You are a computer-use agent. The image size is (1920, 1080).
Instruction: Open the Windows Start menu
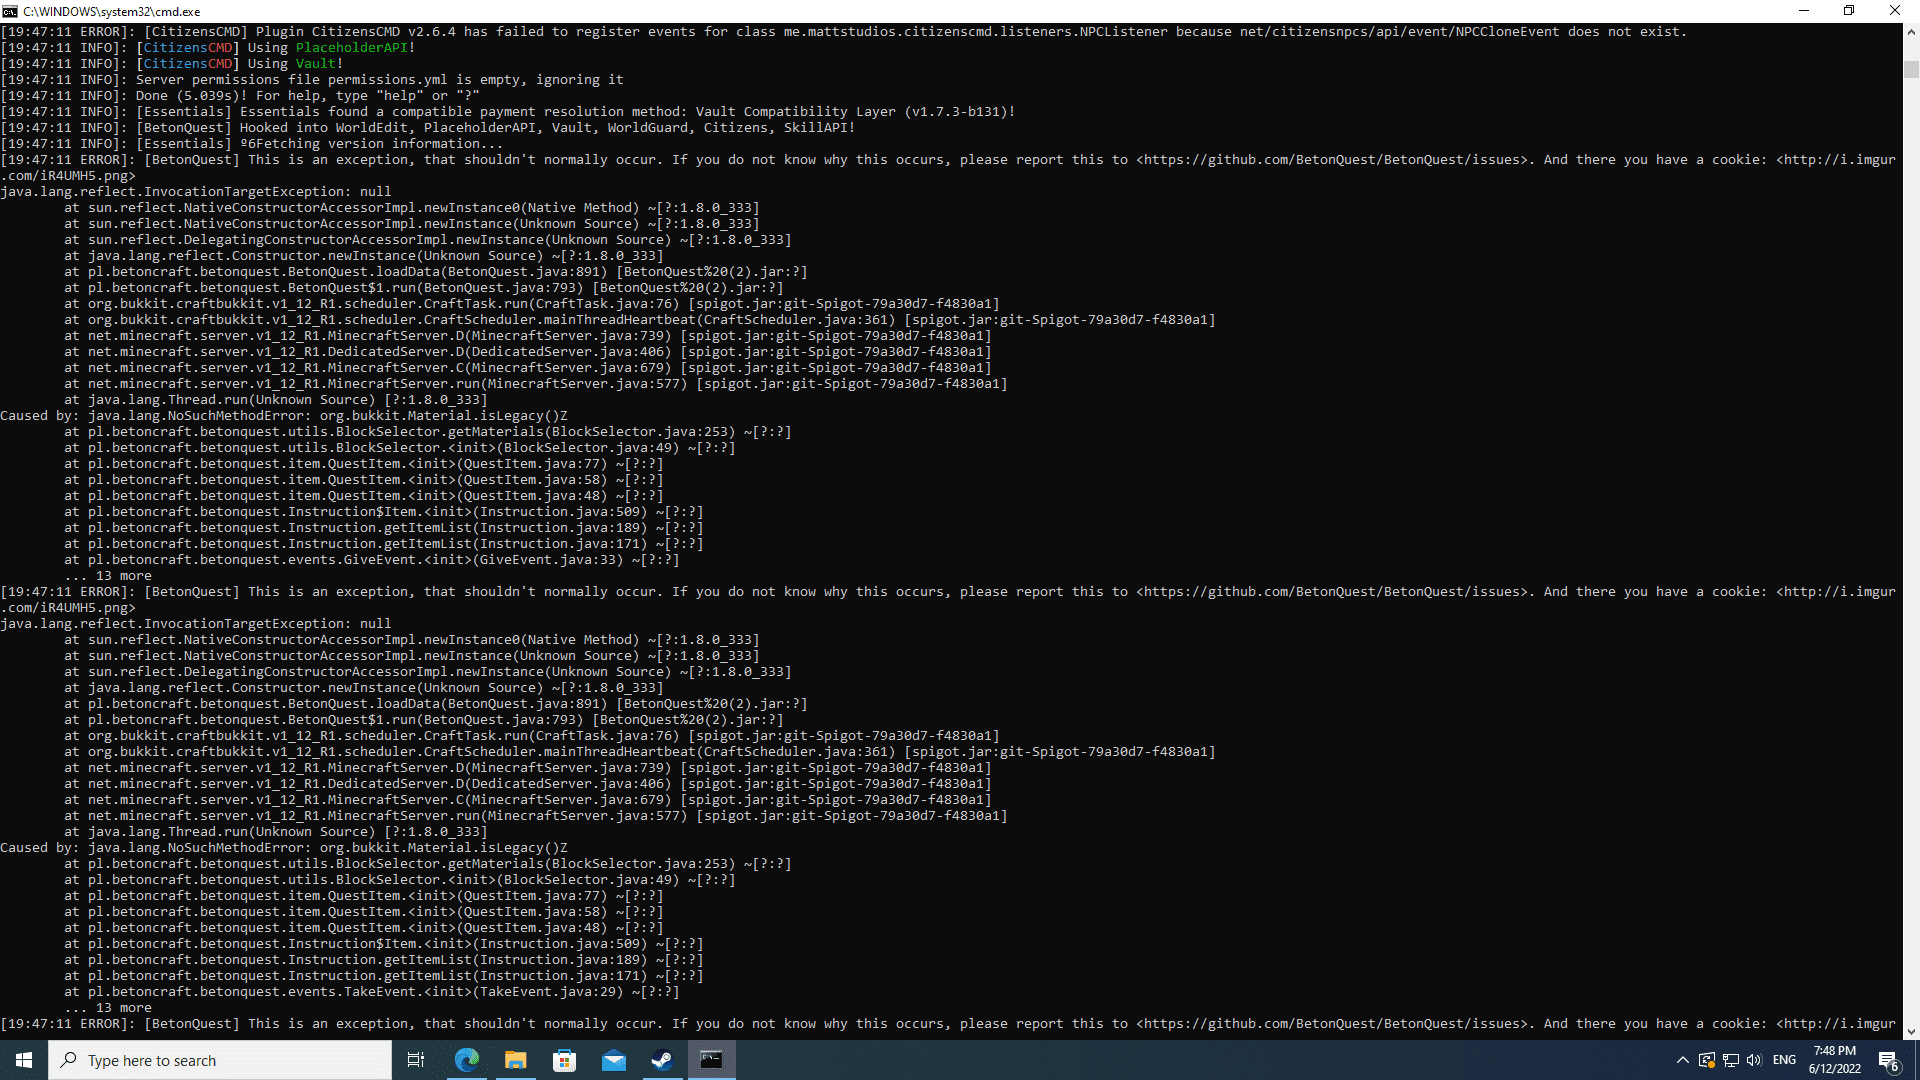(x=24, y=1060)
